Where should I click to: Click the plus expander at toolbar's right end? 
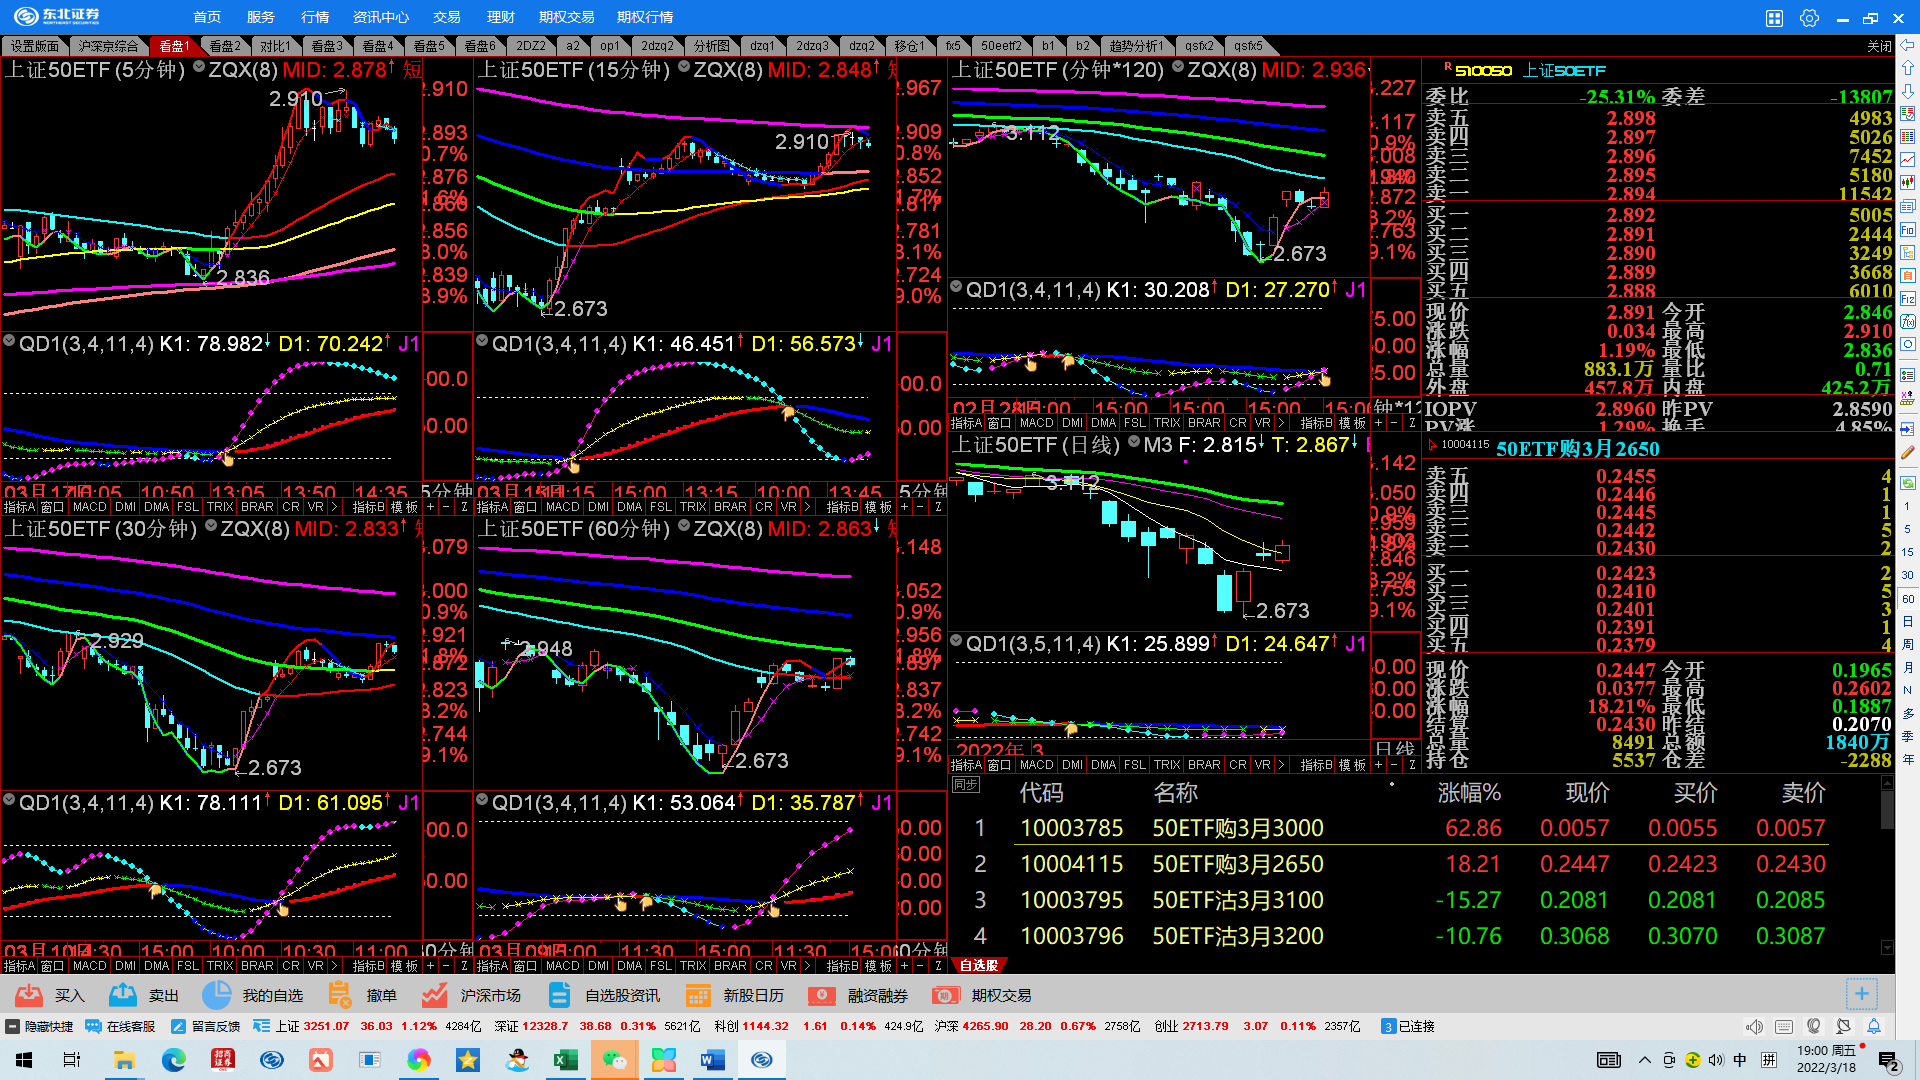pos(1861,993)
